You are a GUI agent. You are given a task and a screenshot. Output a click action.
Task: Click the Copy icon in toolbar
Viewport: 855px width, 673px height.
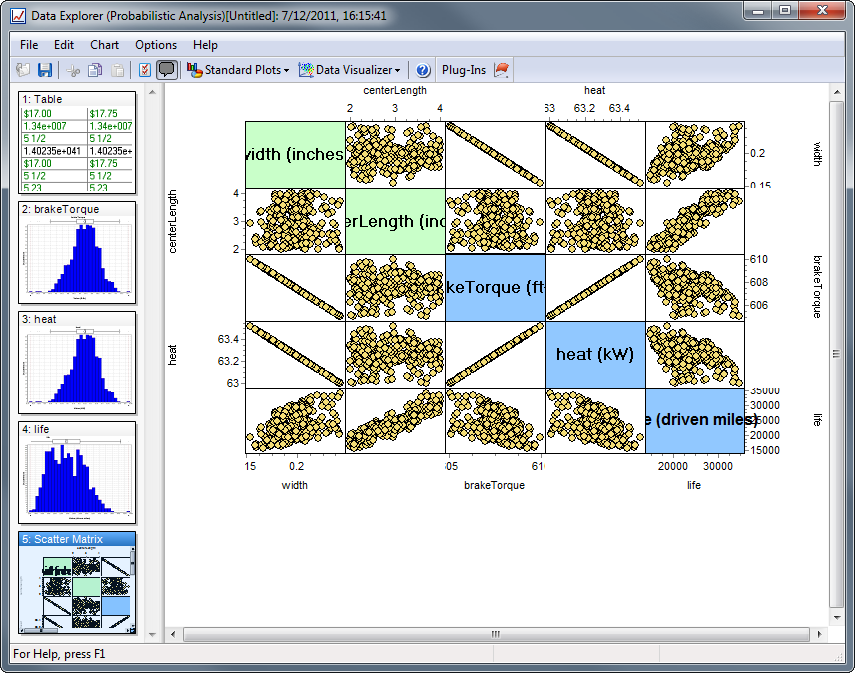95,70
